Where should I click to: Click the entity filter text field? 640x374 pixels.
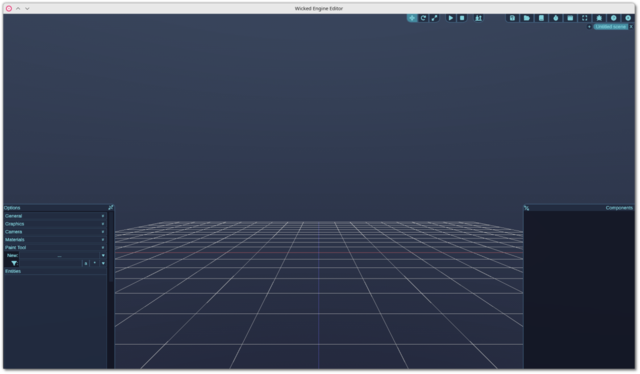[x=51, y=263]
